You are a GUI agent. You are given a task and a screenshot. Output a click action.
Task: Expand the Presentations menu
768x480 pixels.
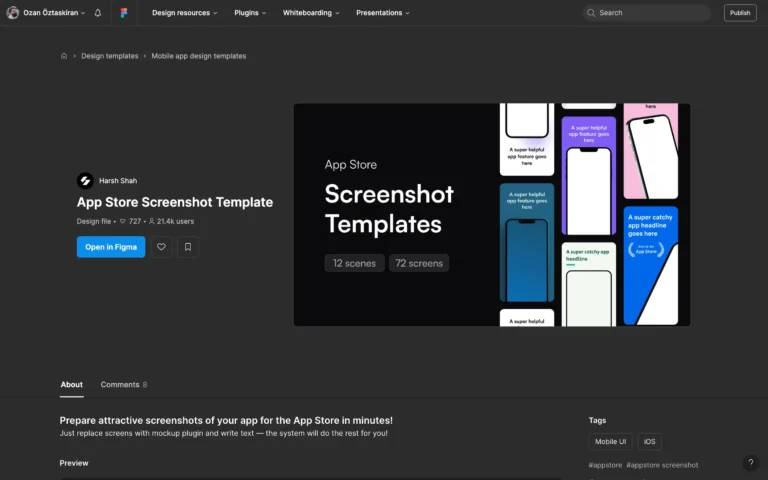[x=383, y=13]
